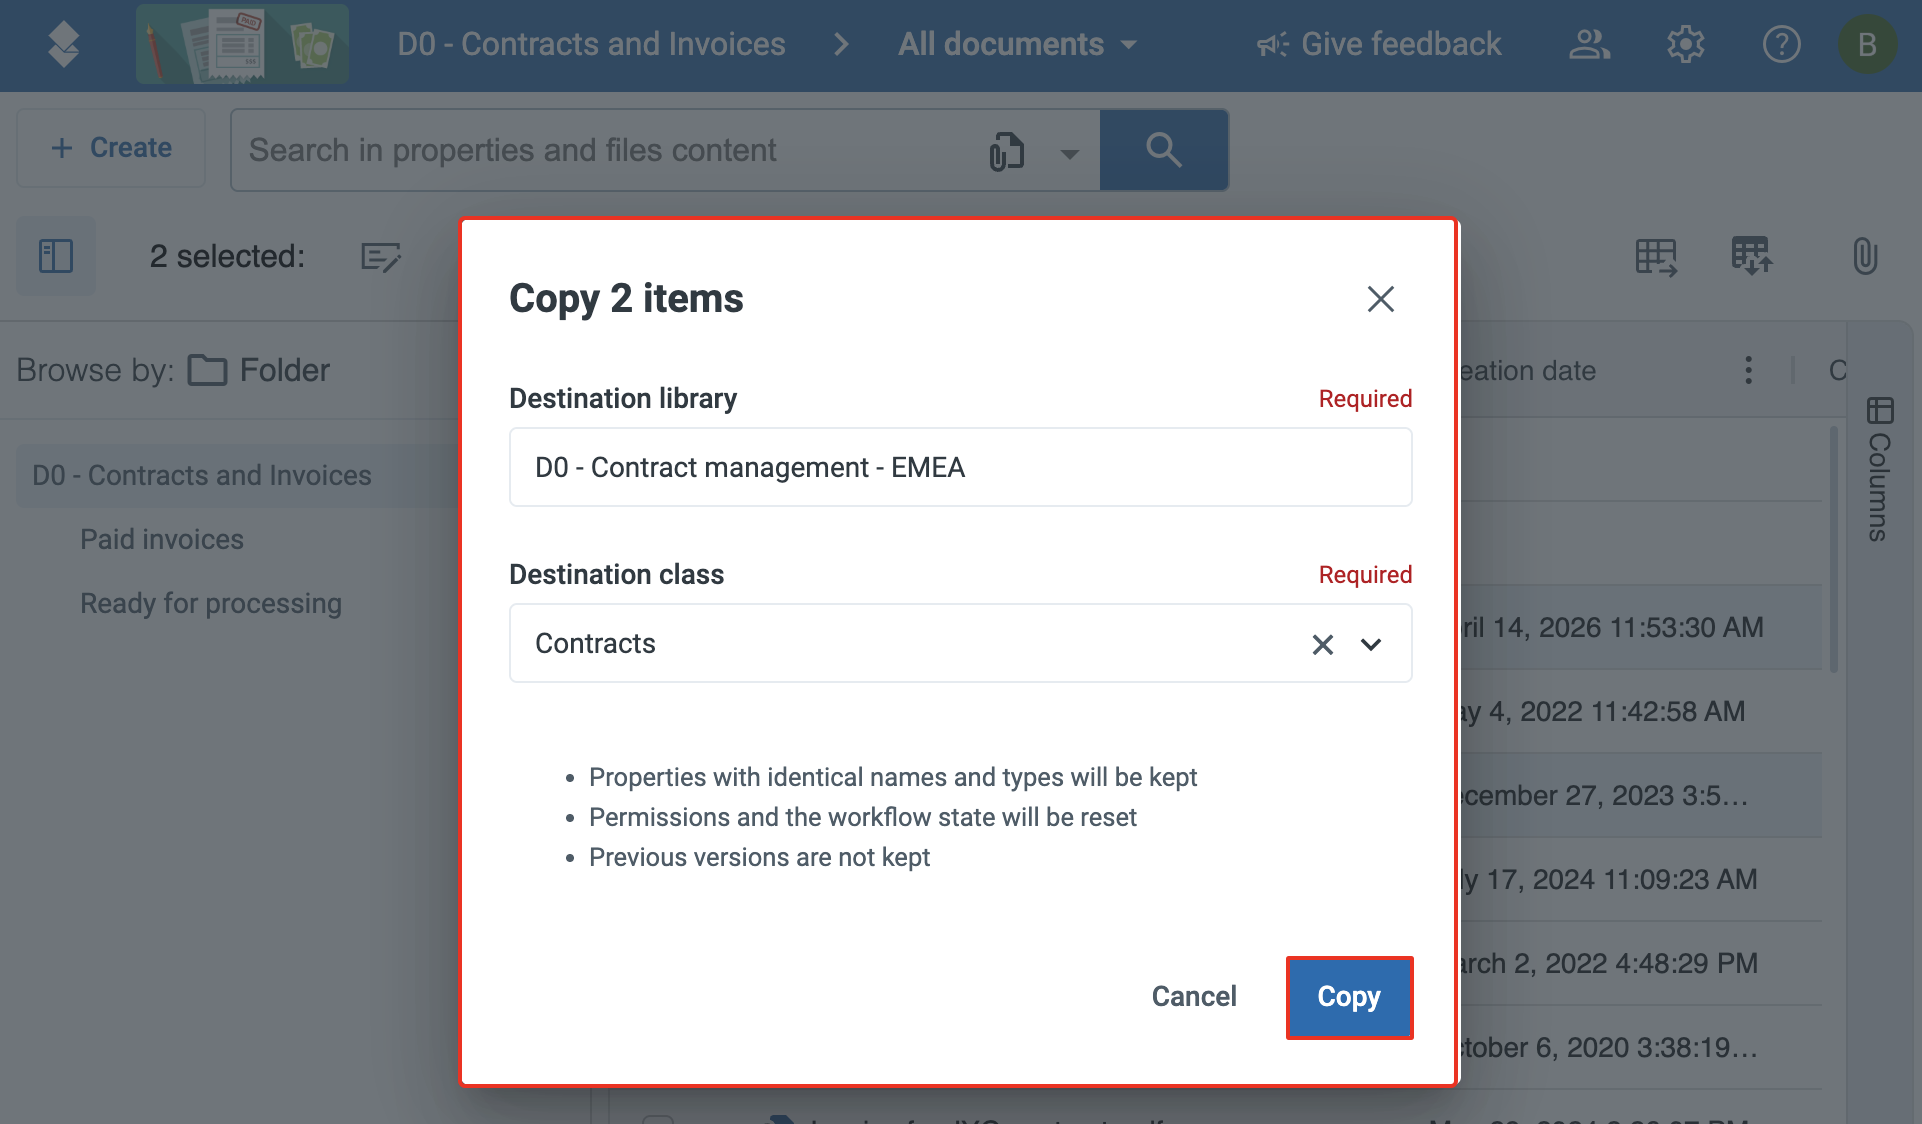The width and height of the screenshot is (1922, 1124).
Task: Click the import table icon
Action: [1752, 256]
